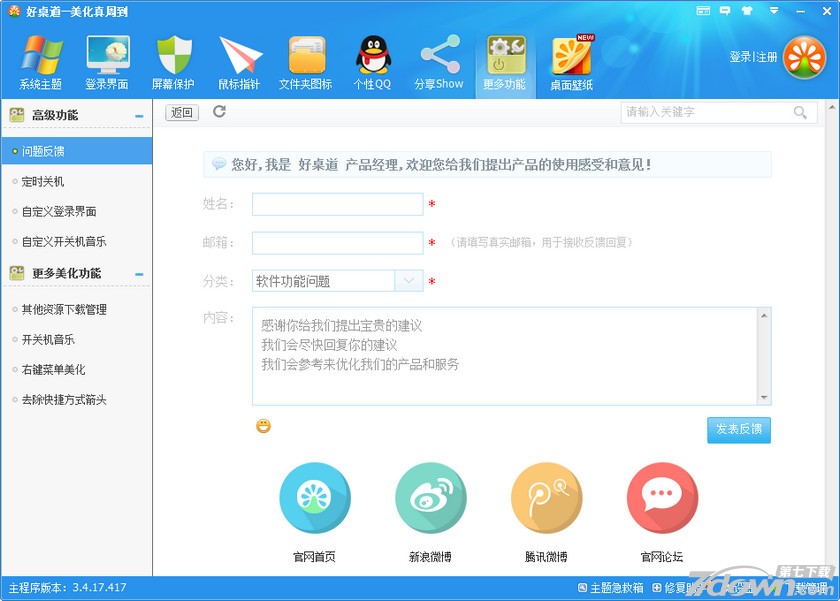This screenshot has height=601, width=840.
Task: Click the 返回 button
Action: pos(182,112)
